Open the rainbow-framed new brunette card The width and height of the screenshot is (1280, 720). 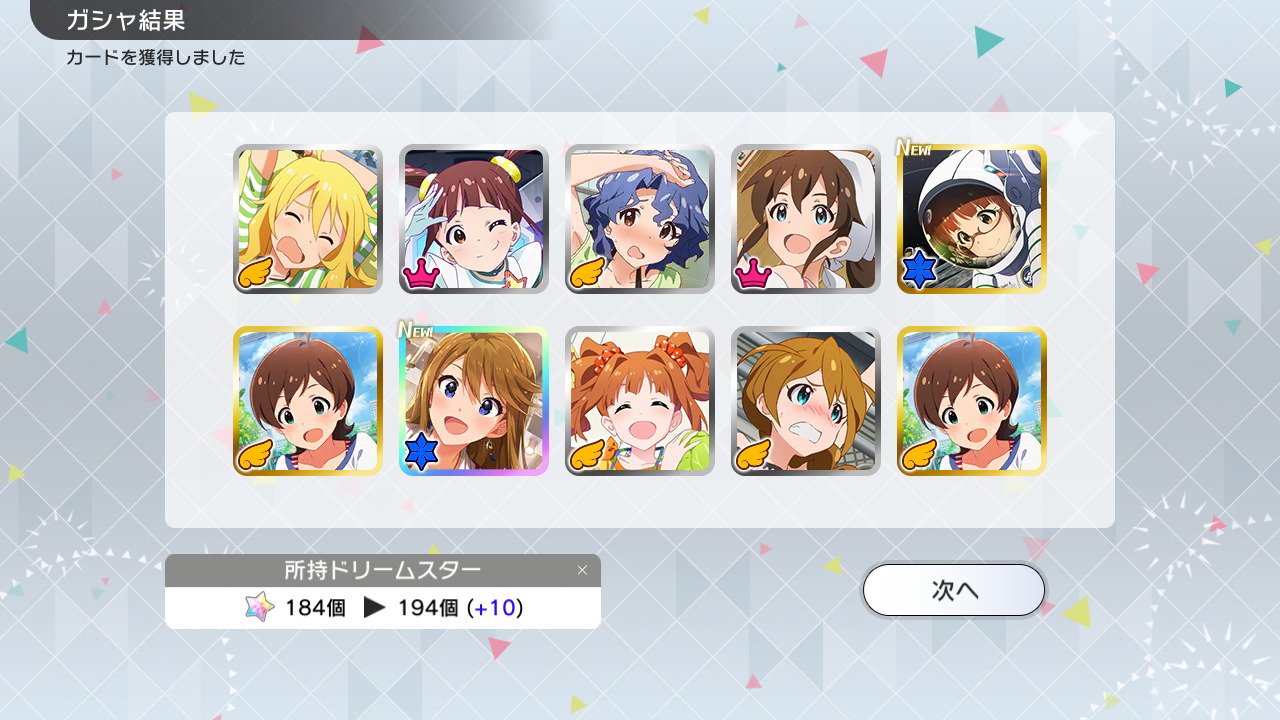point(474,401)
